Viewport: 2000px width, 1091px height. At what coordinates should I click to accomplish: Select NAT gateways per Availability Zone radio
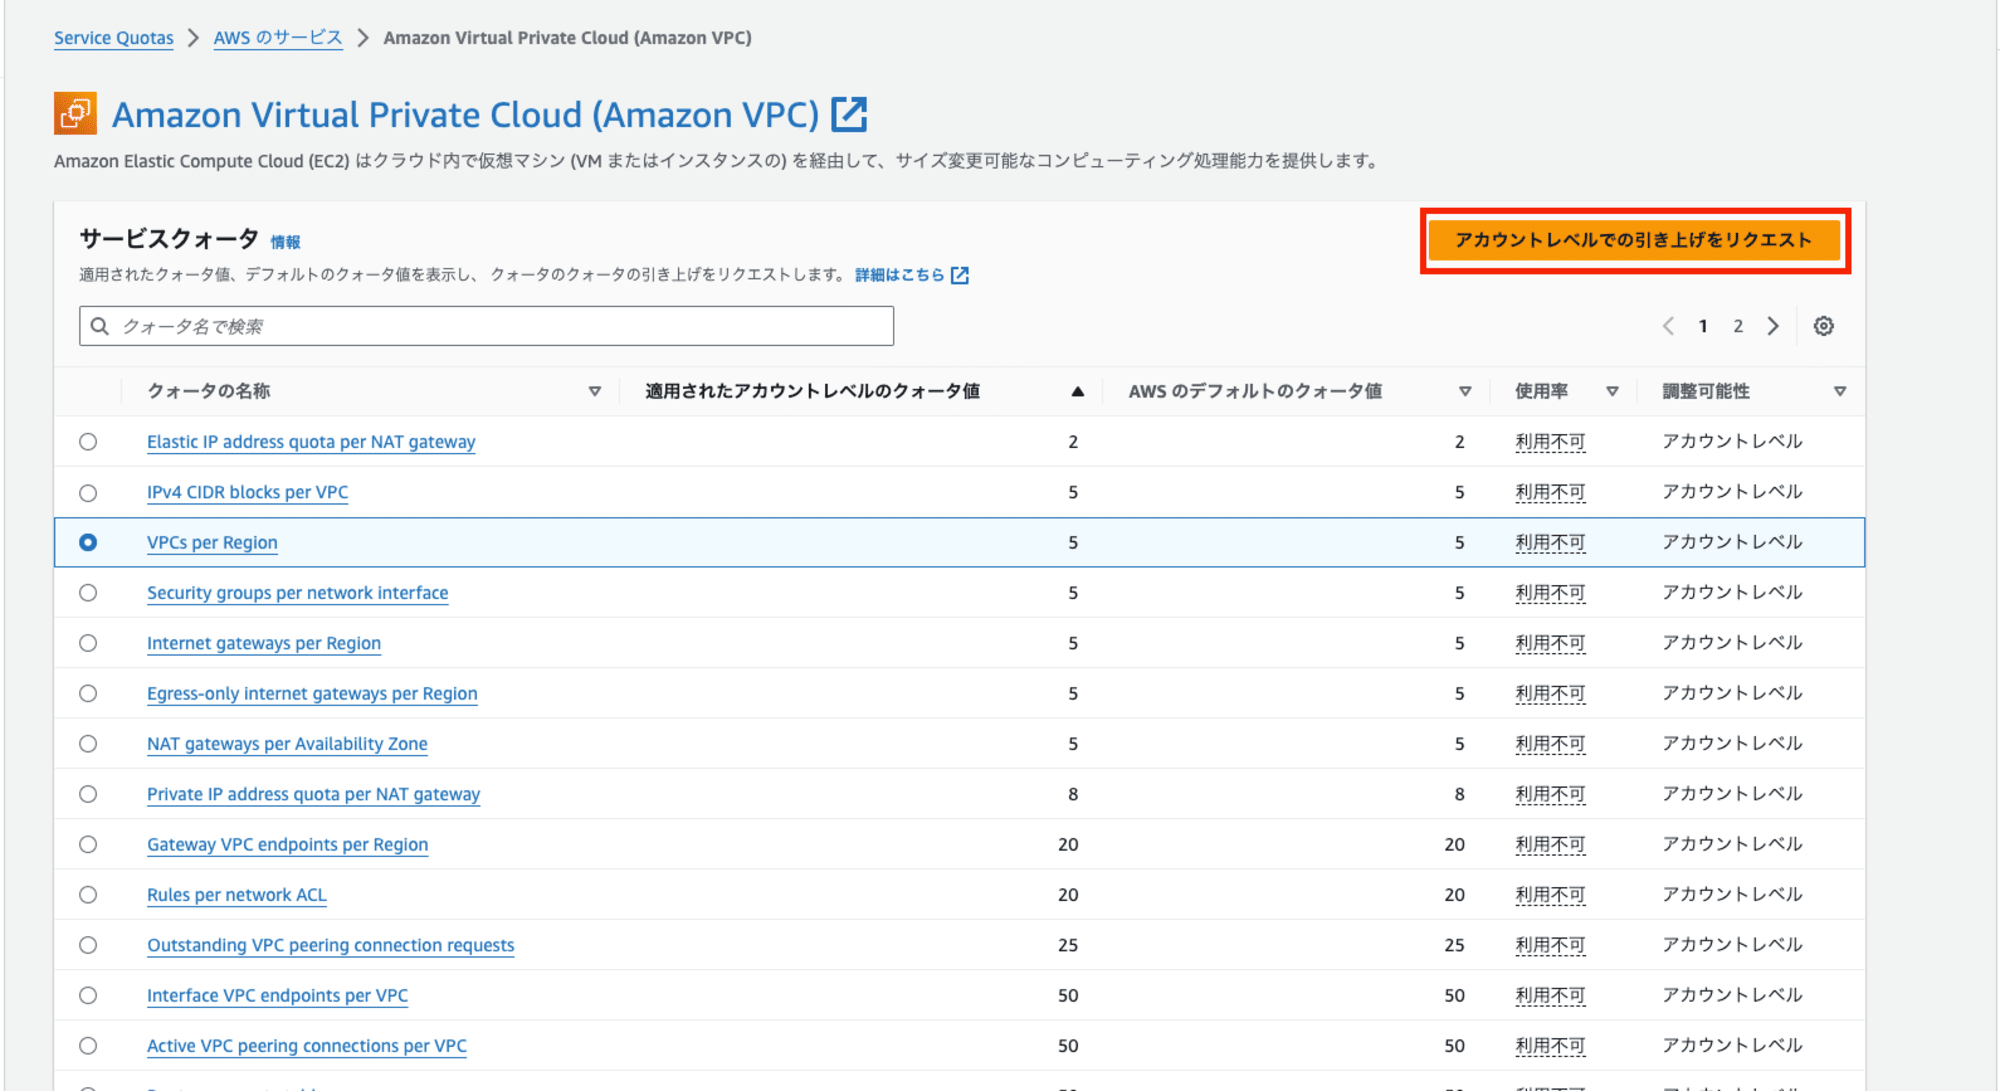pos(88,744)
